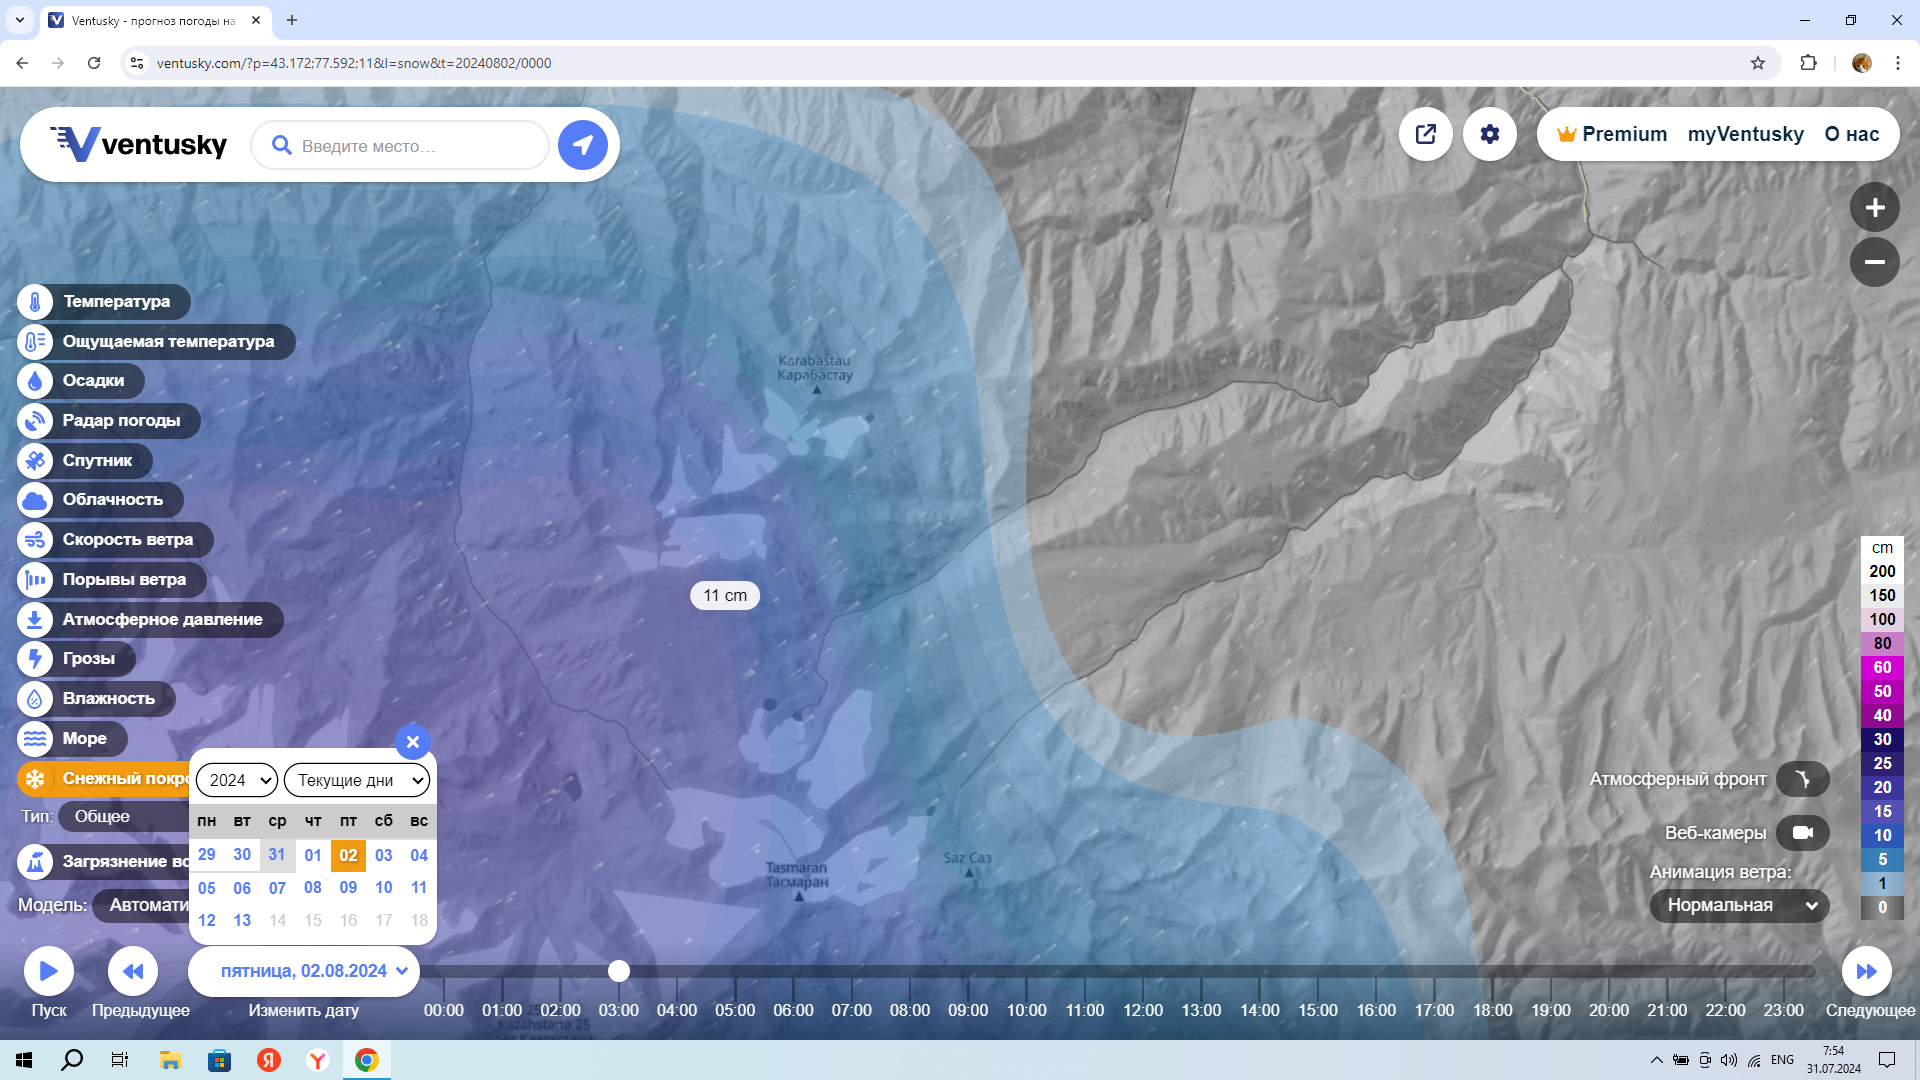Open the Грозы thunderstorm icon
The width and height of the screenshot is (1920, 1080).
click(x=35, y=659)
